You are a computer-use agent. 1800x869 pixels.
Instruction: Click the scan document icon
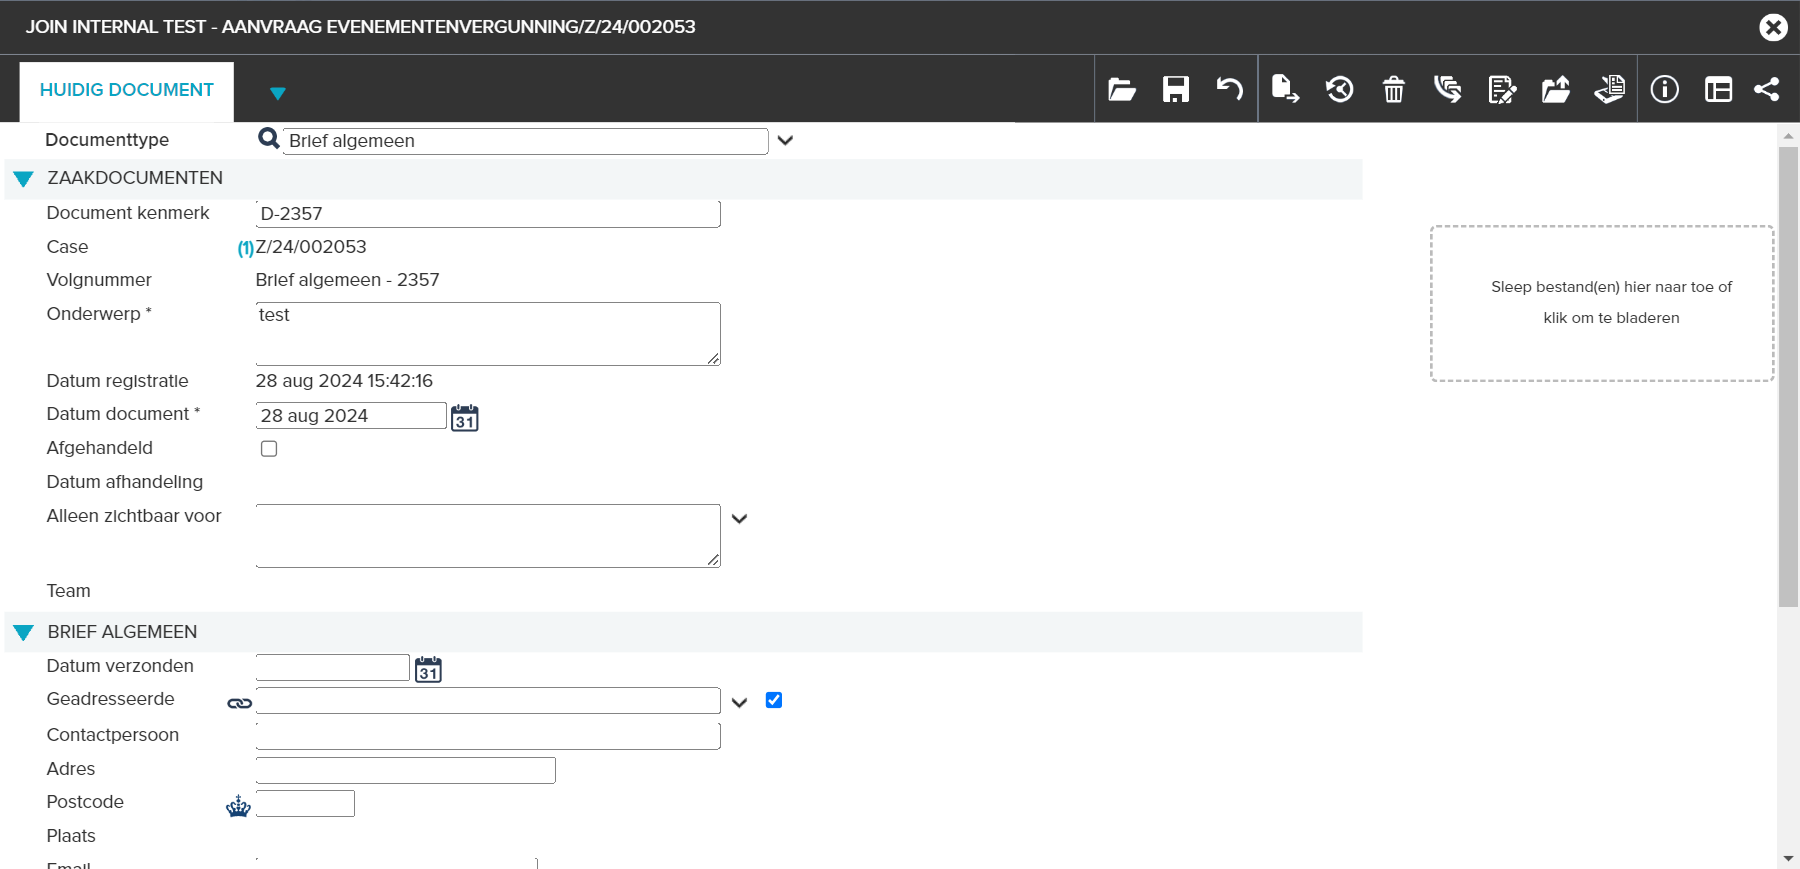[1610, 90]
